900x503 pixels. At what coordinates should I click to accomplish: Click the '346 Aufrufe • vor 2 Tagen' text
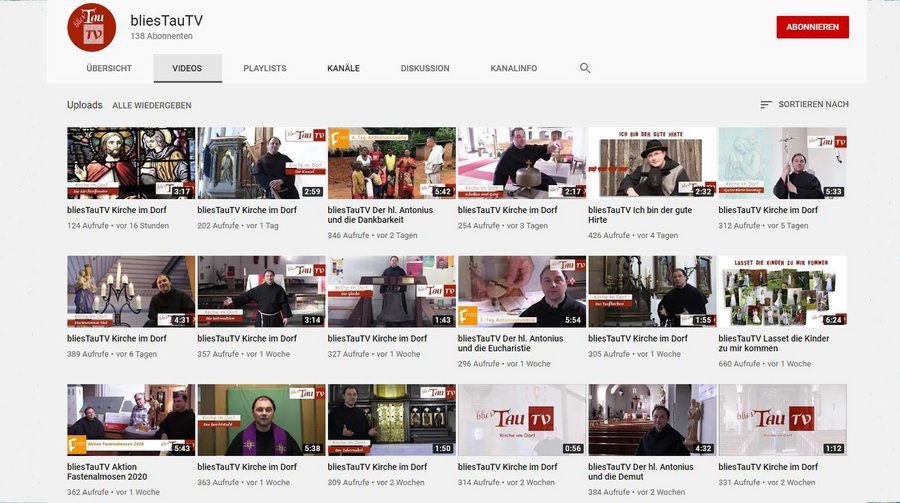pos(373,235)
